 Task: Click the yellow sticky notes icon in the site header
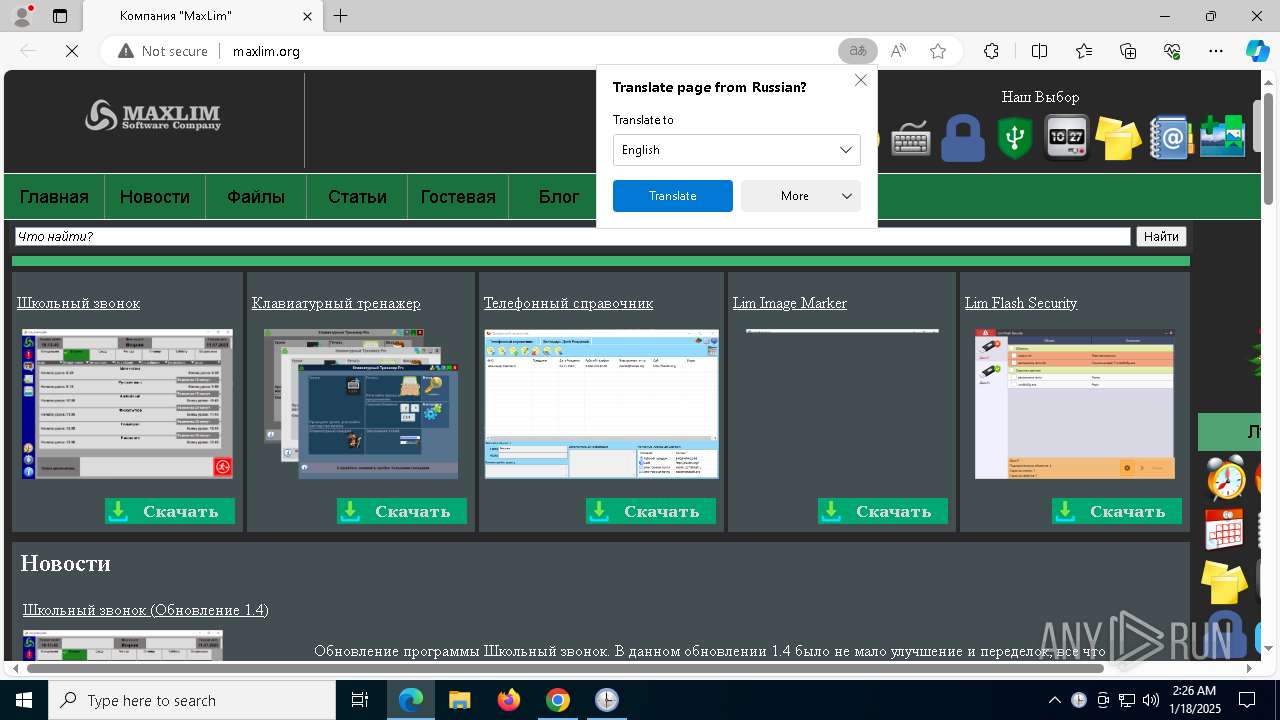pos(1118,138)
